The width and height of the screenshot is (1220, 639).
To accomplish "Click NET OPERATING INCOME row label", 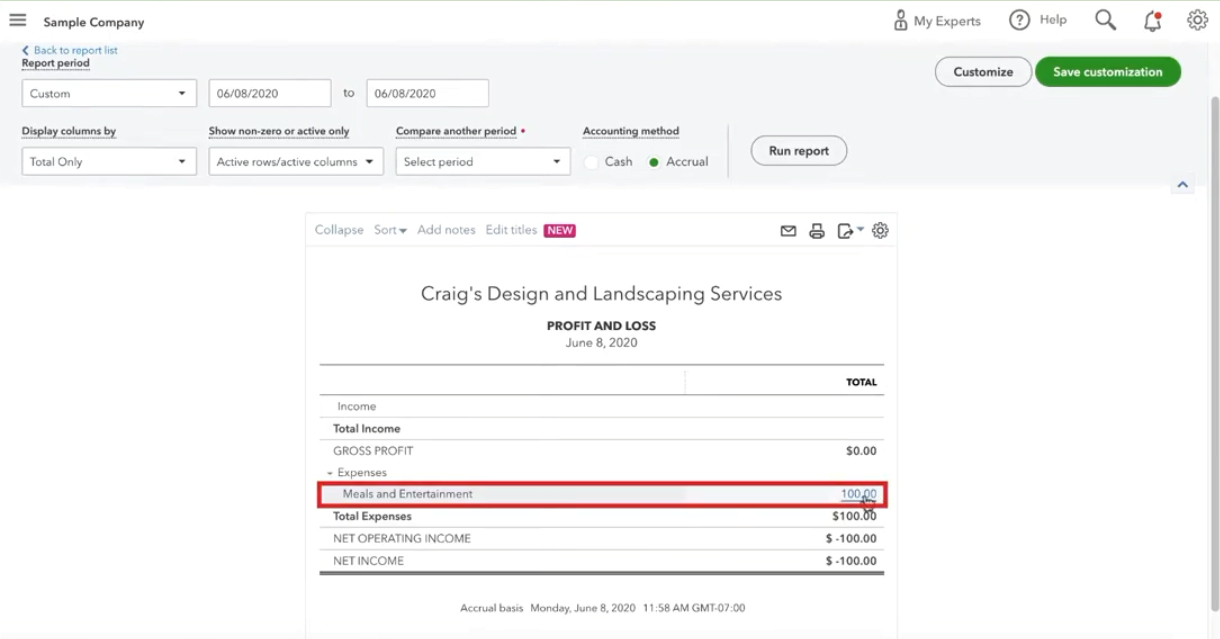I will click(x=402, y=539).
